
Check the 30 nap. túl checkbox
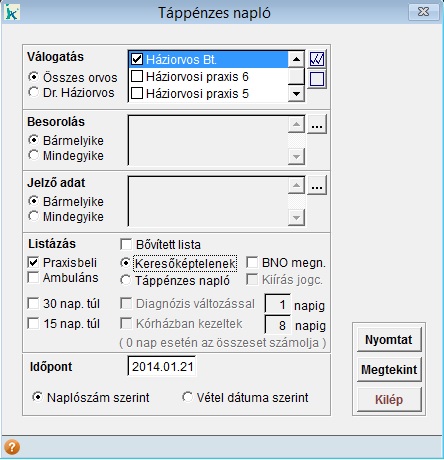[x=33, y=303]
